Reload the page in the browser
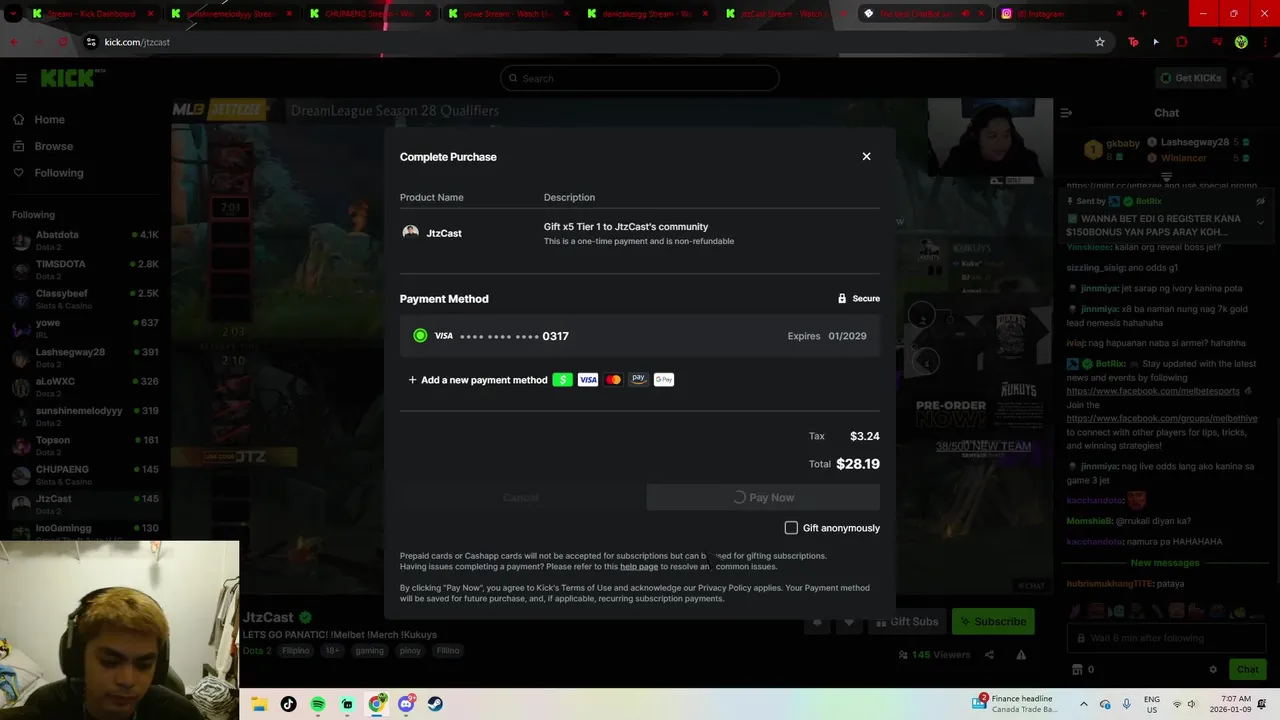The width and height of the screenshot is (1280, 720). point(63,42)
